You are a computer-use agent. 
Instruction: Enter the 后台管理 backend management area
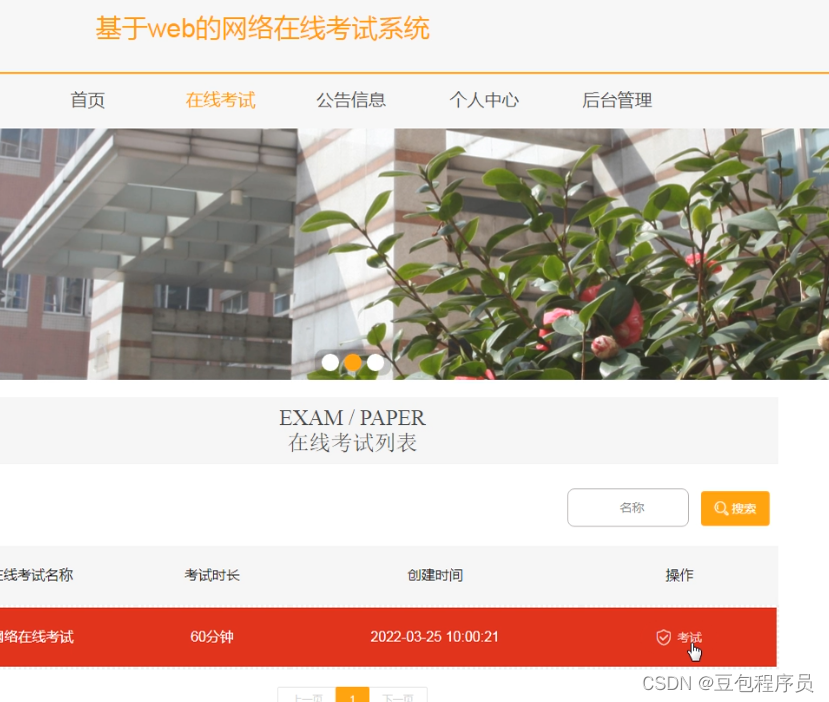pos(616,100)
